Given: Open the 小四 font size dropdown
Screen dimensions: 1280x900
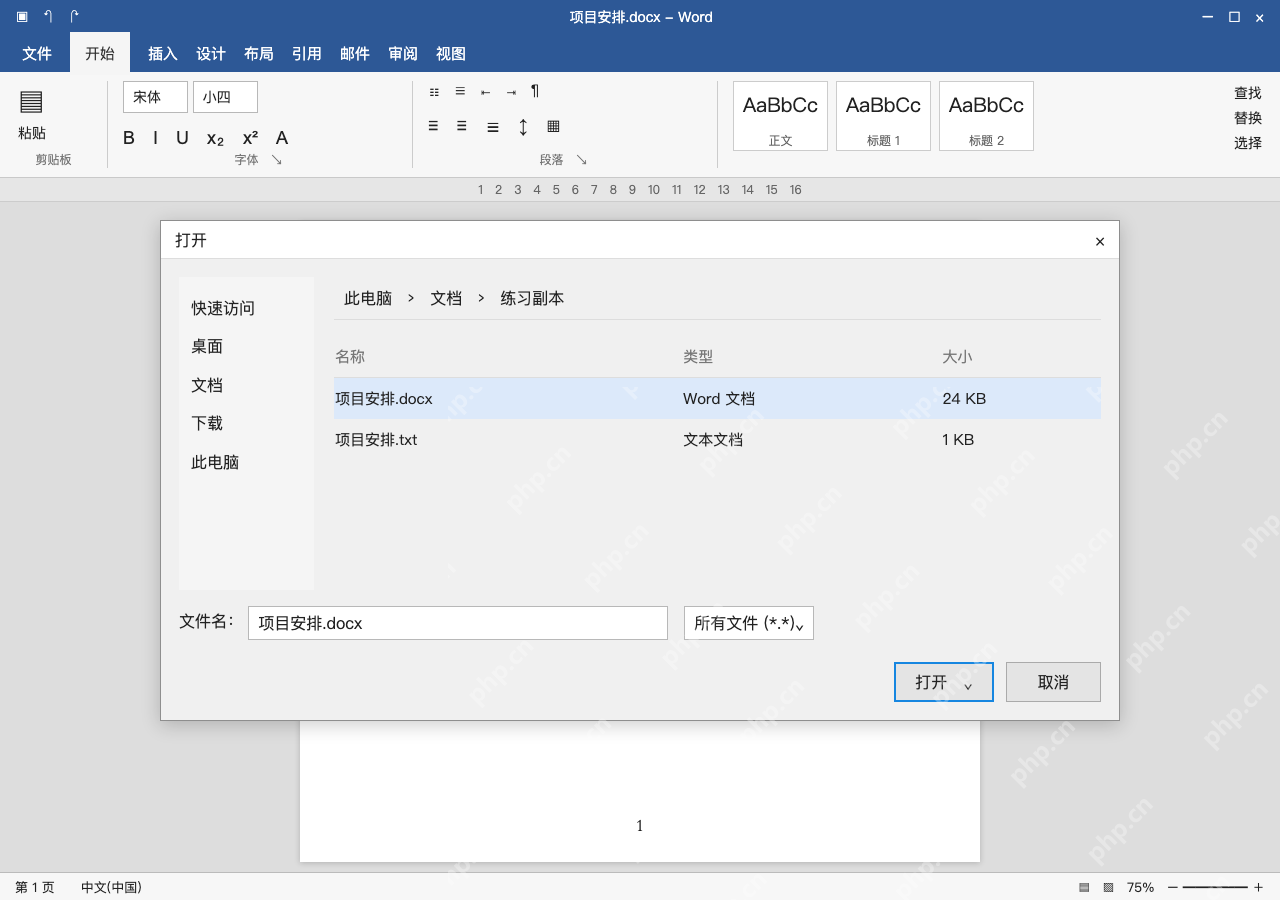Looking at the screenshot, I should coord(225,97).
